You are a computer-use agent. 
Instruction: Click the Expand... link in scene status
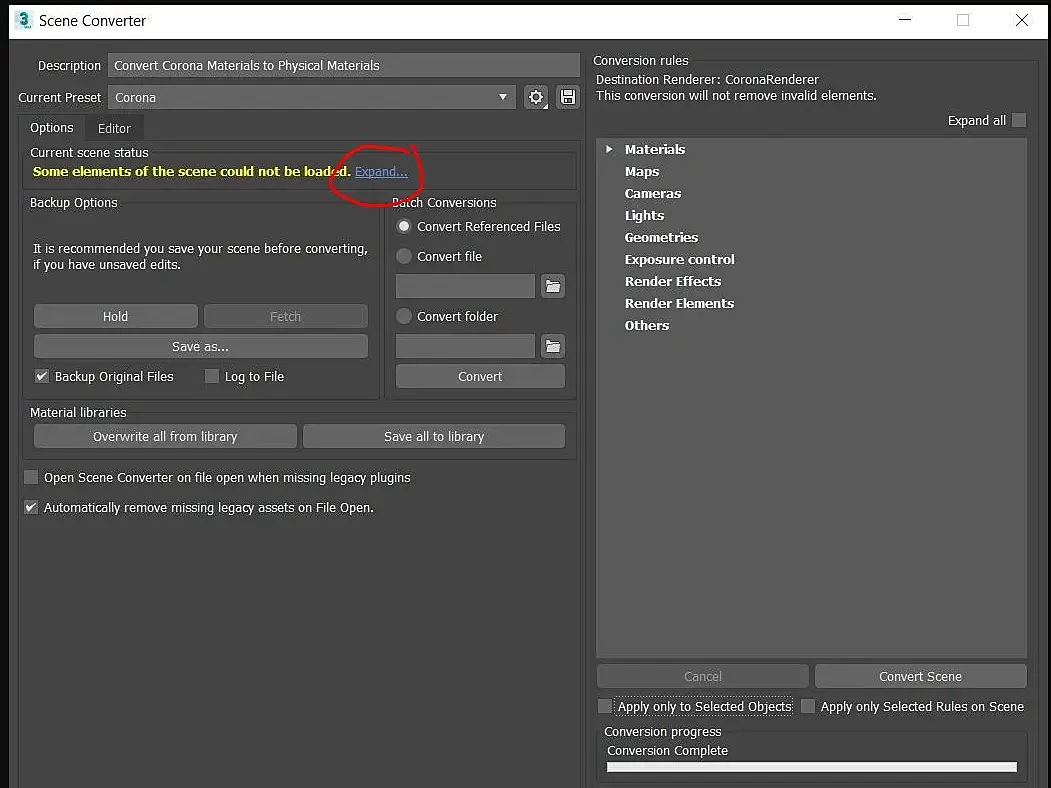point(381,172)
